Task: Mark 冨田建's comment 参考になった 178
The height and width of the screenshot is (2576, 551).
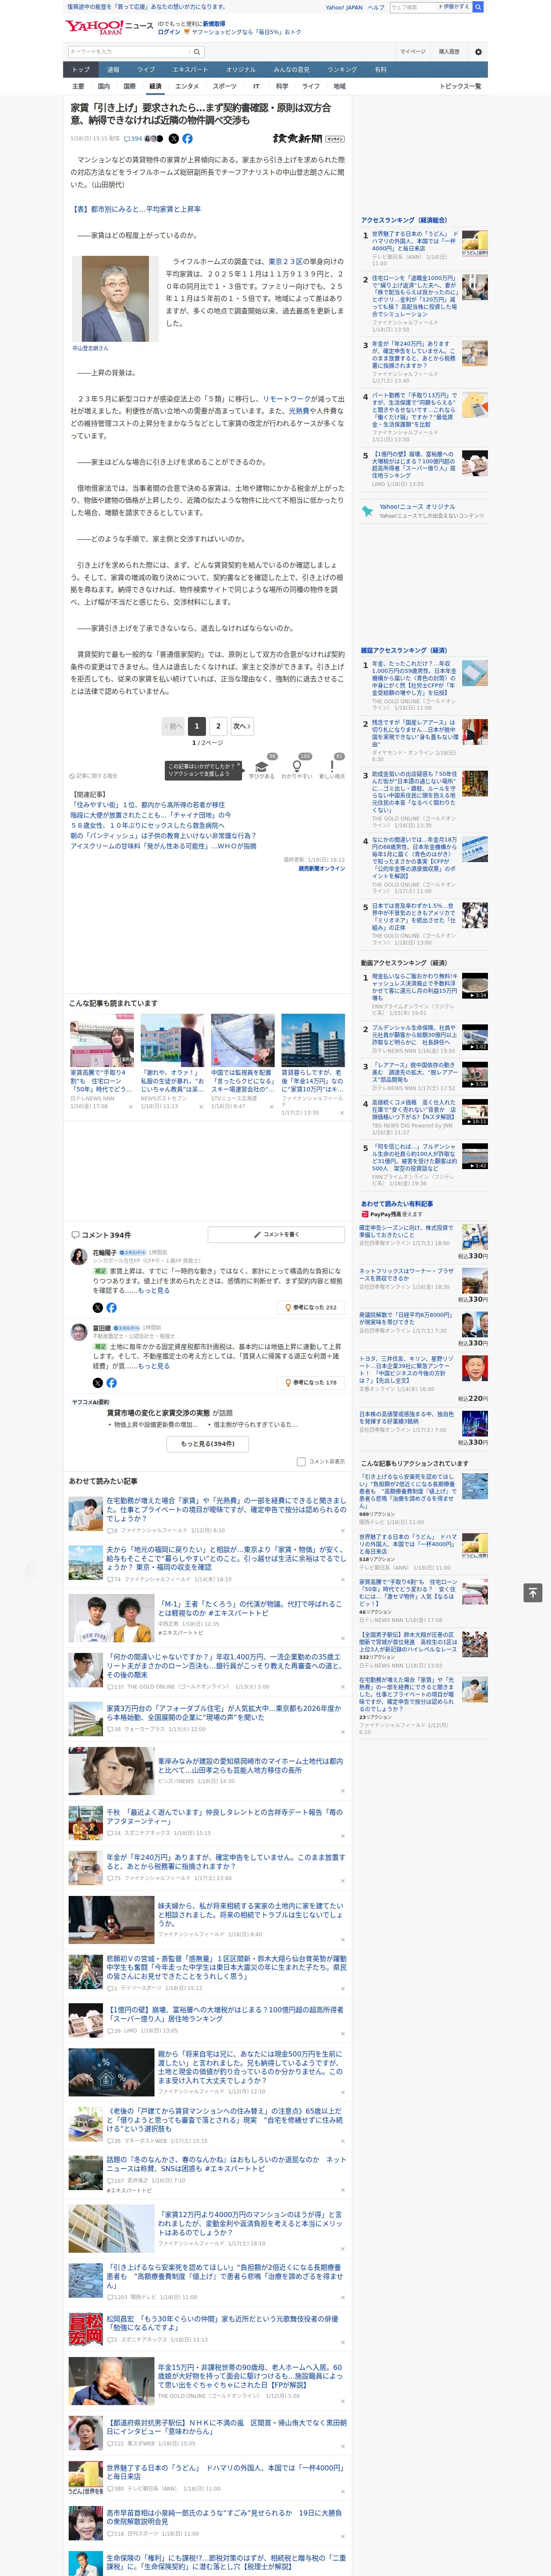Action: pos(312,1382)
